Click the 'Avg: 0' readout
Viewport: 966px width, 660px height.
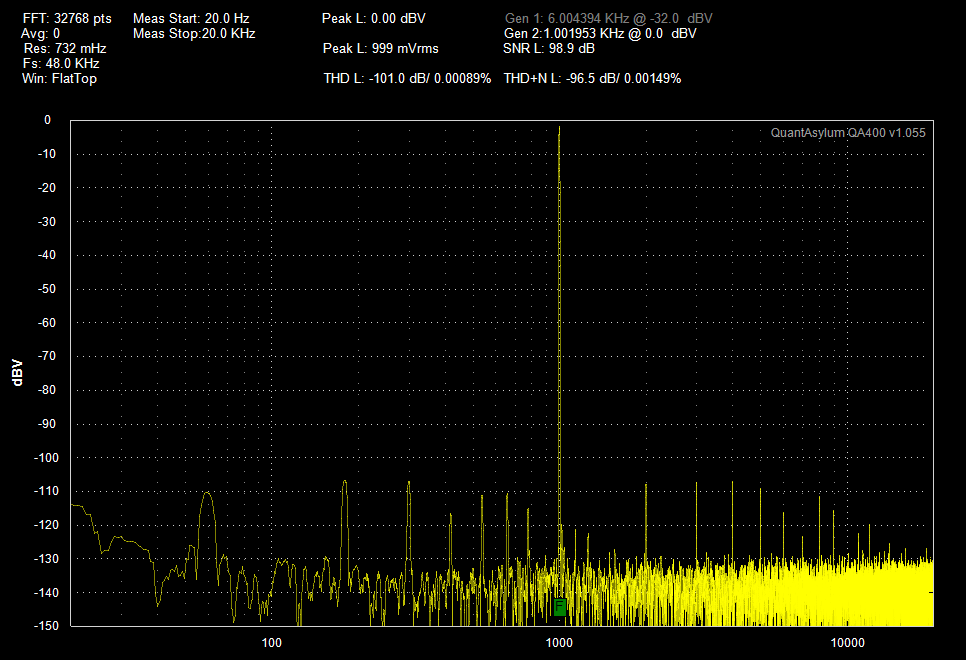40,33
